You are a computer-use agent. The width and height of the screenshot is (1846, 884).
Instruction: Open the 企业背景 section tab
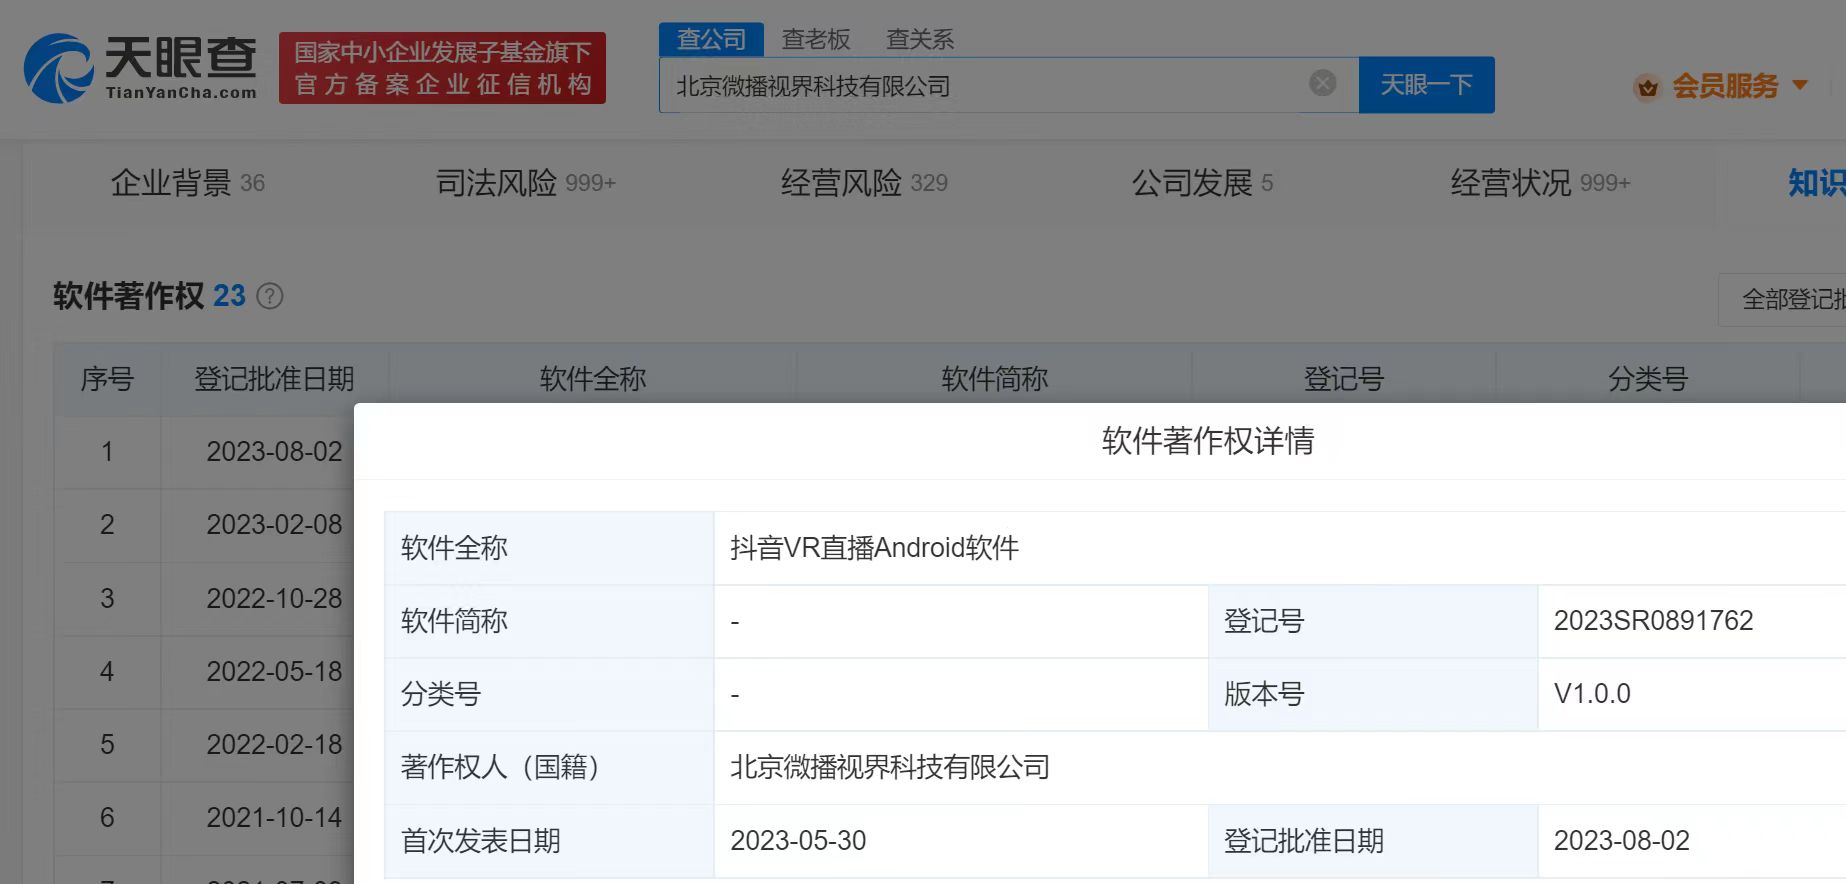188,183
